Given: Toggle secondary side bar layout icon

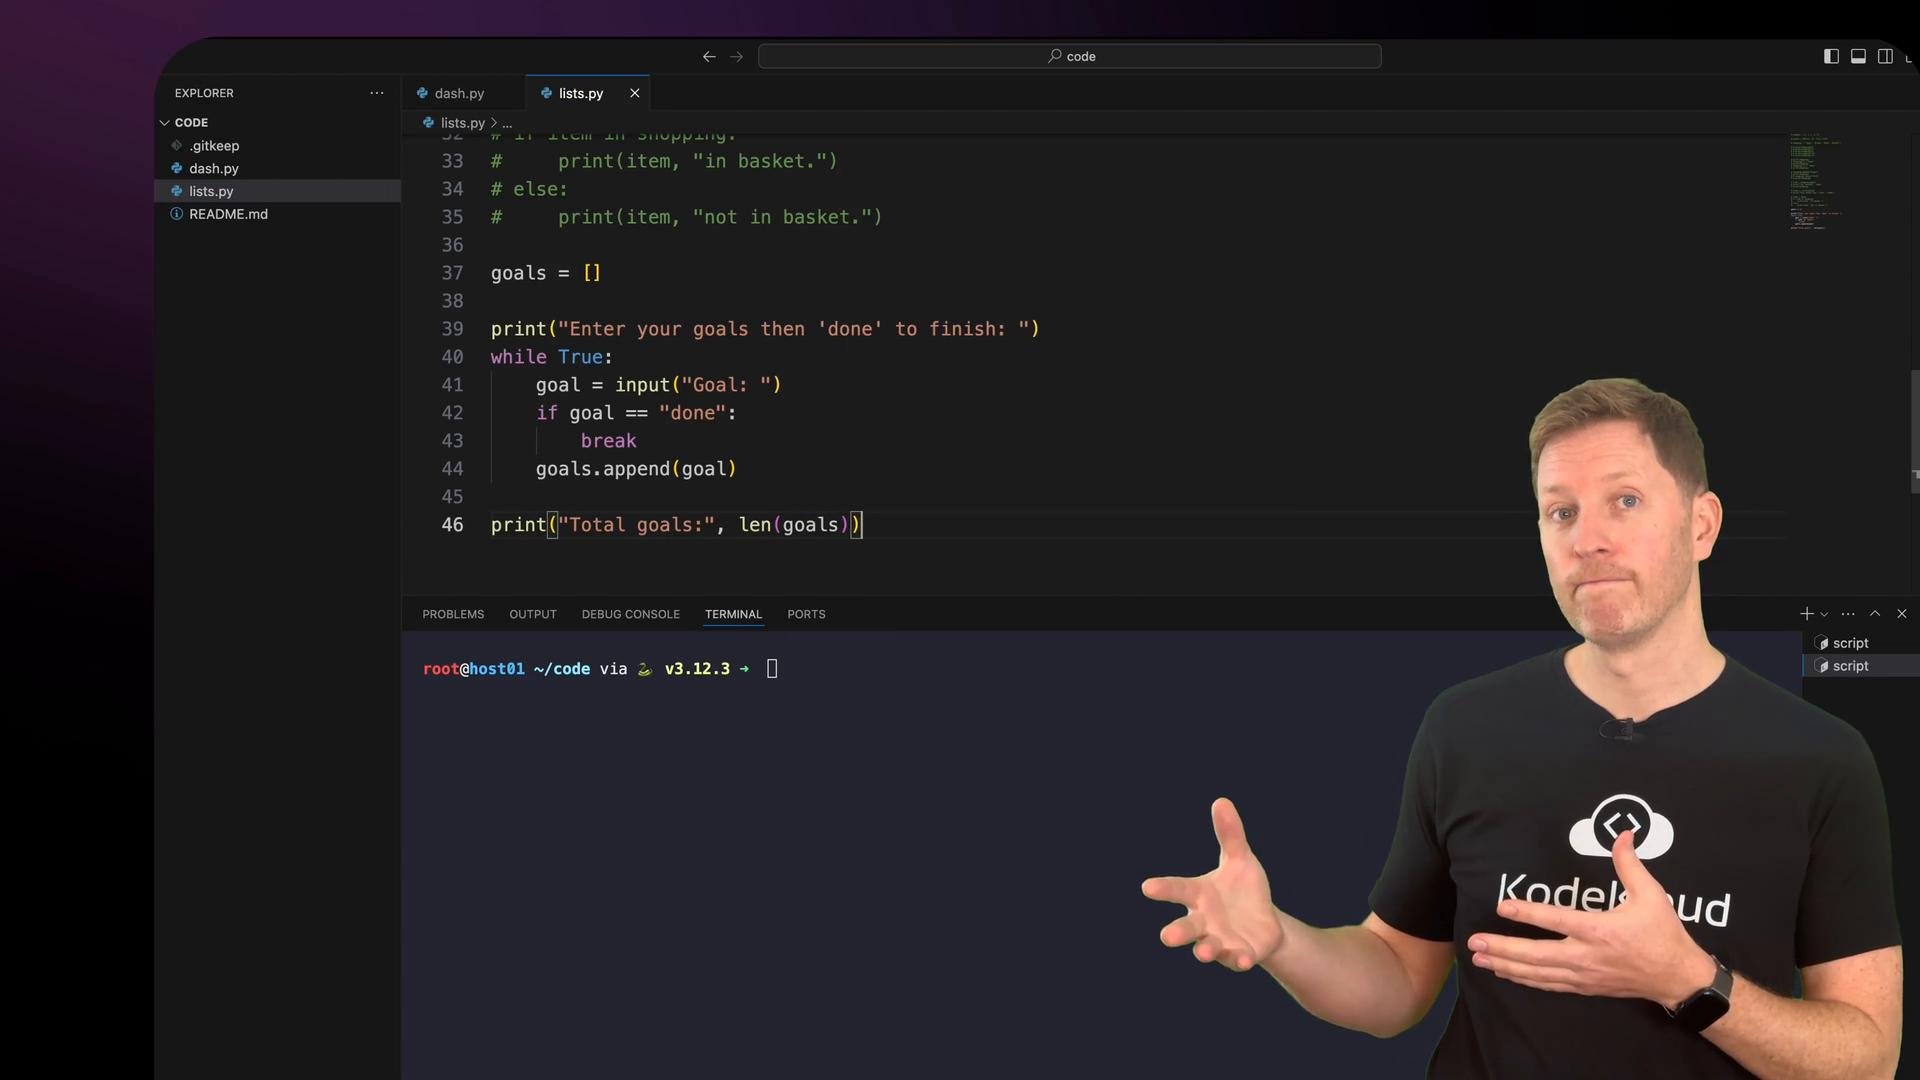Looking at the screenshot, I should 1885,56.
